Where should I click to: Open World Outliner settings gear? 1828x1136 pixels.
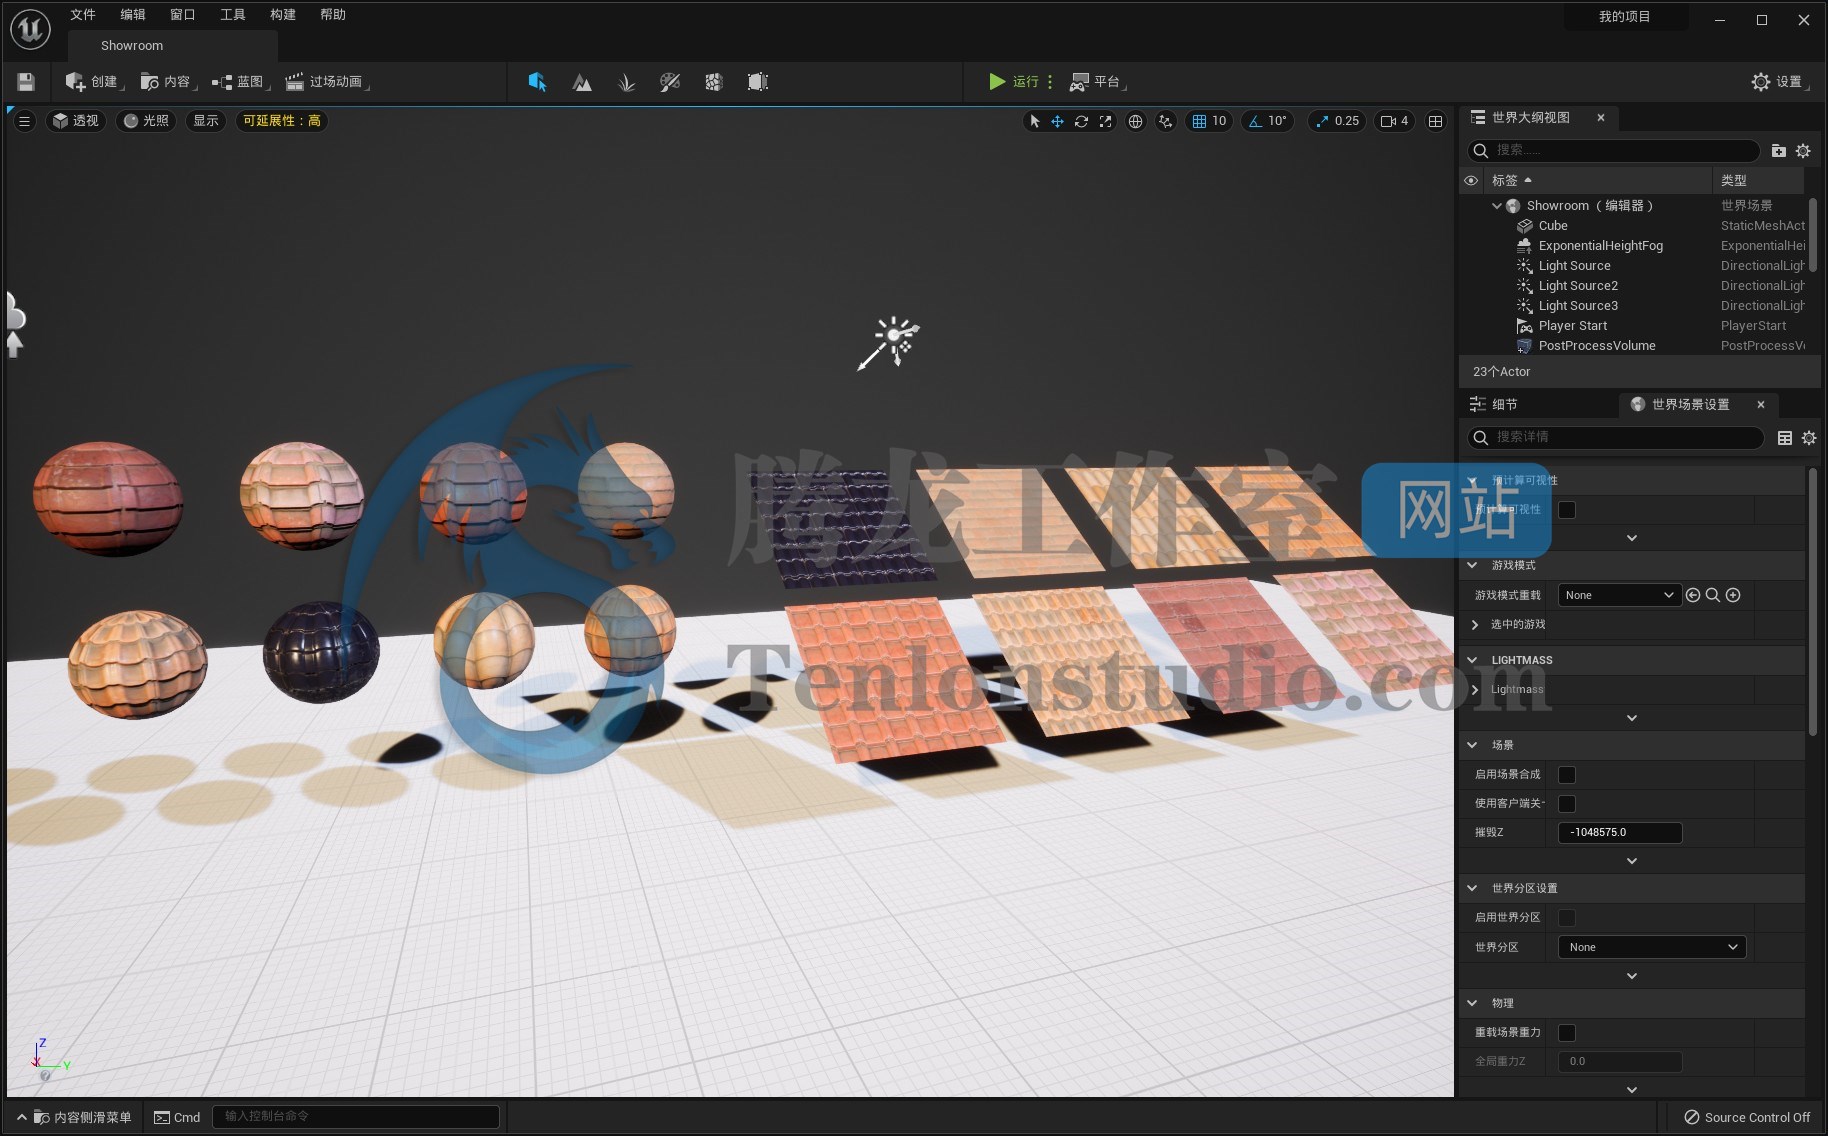pyautogui.click(x=1803, y=150)
